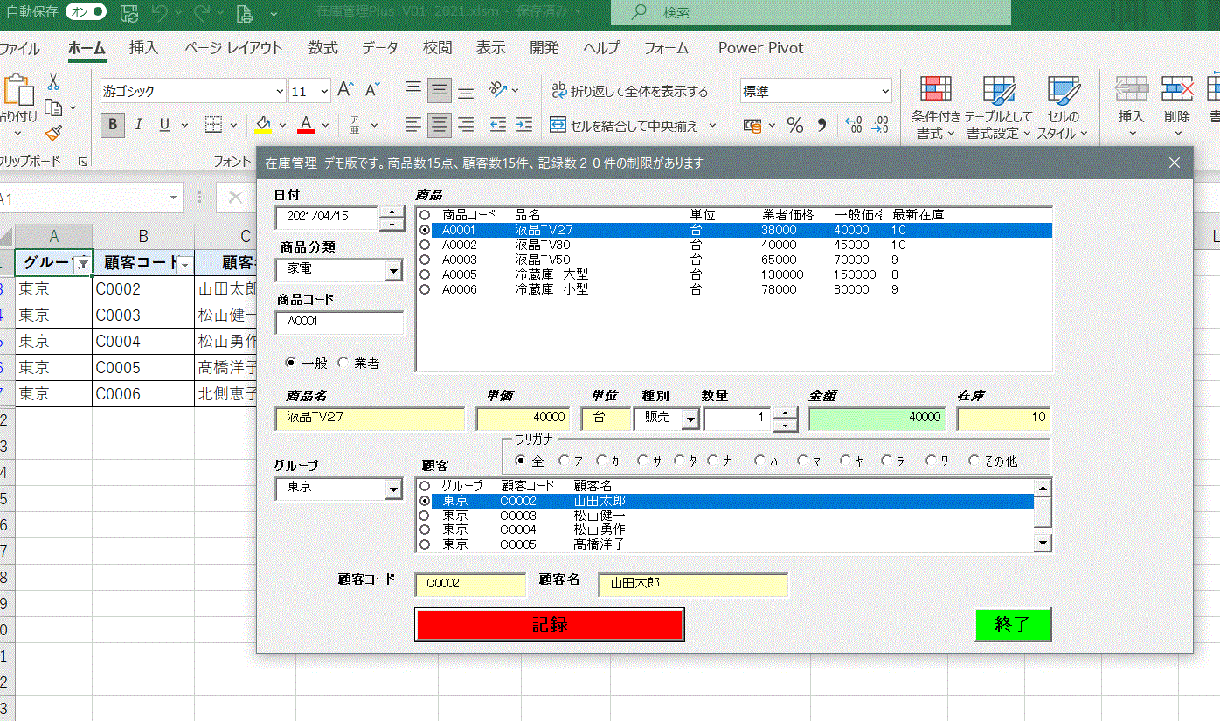Switch to the データ ribbon tab

380,48
